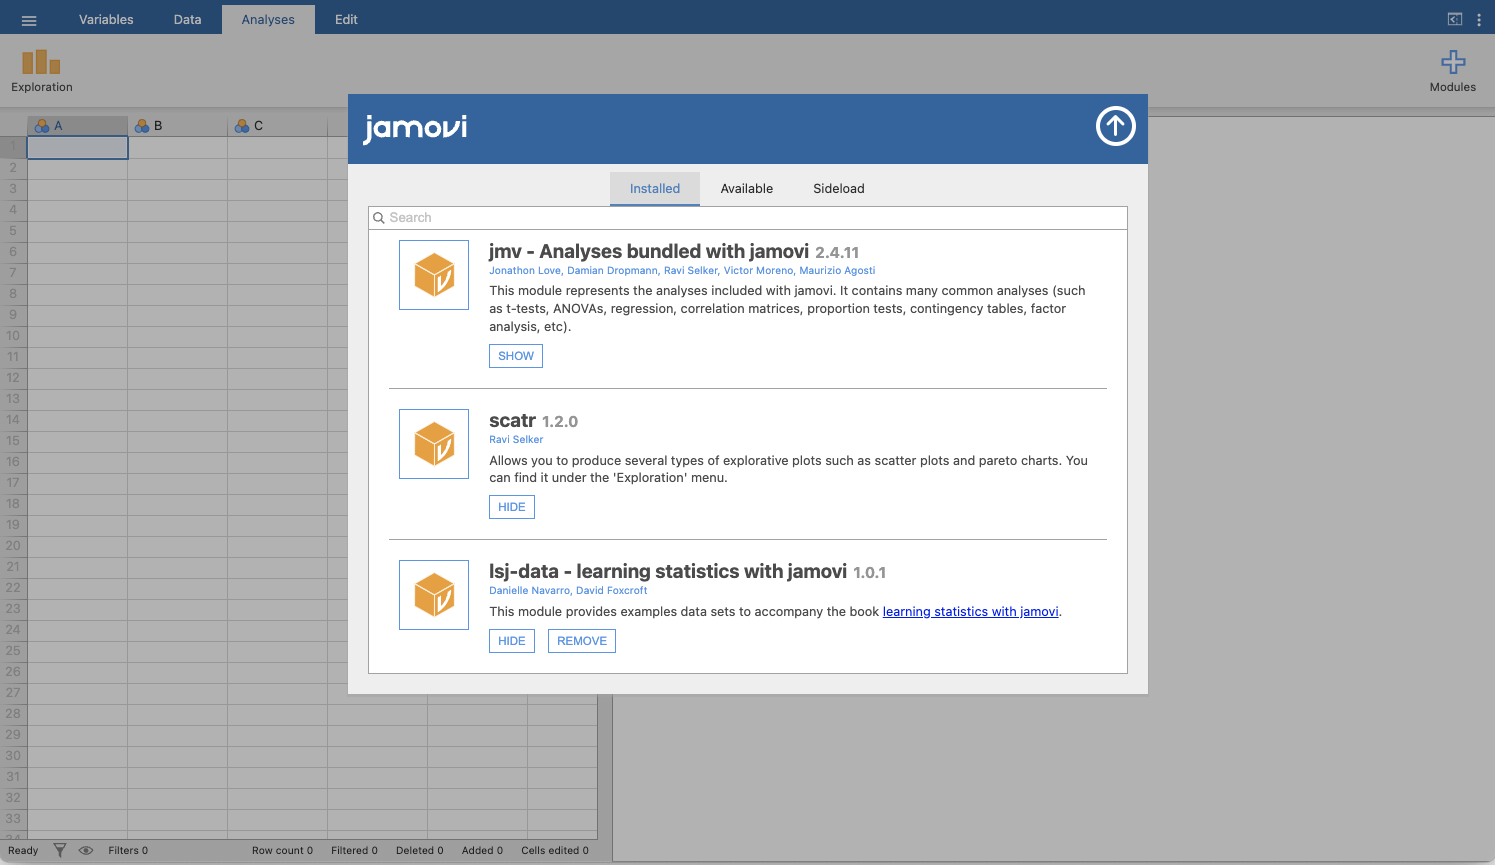Open the Edit tab
Screen dimensions: 1495x865
point(346,19)
